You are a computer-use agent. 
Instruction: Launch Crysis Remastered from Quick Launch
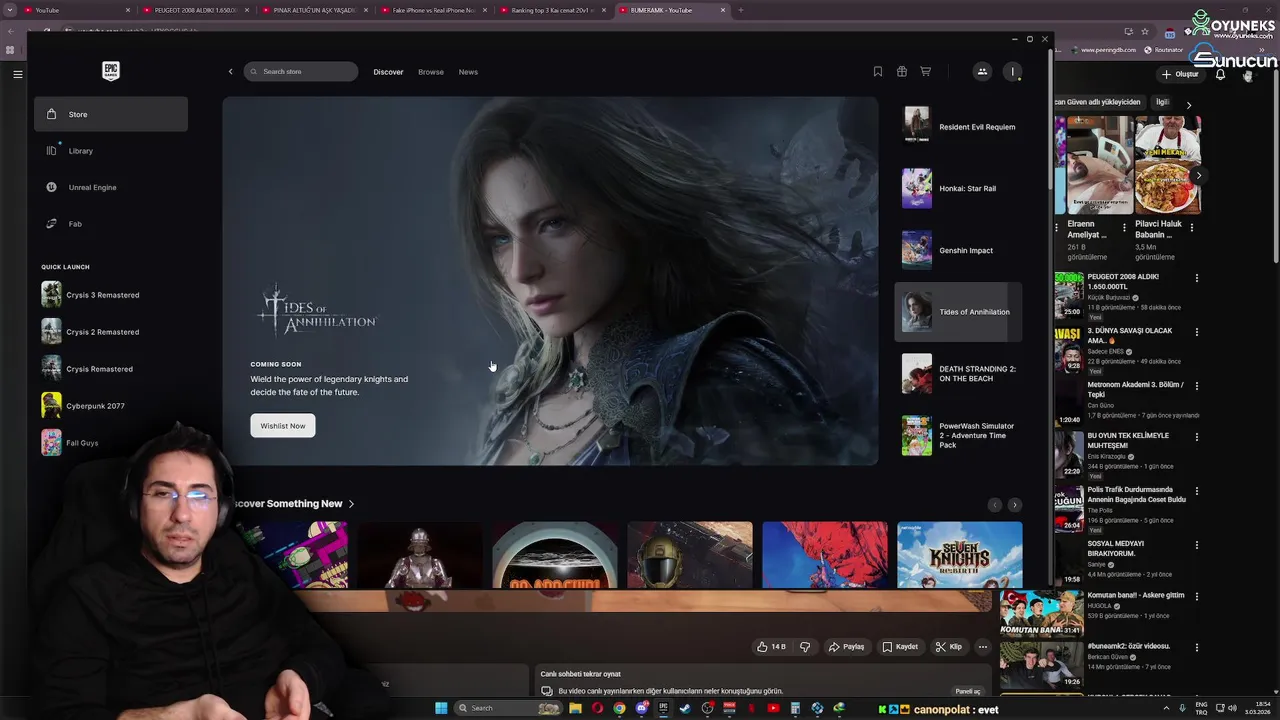[x=88, y=369]
